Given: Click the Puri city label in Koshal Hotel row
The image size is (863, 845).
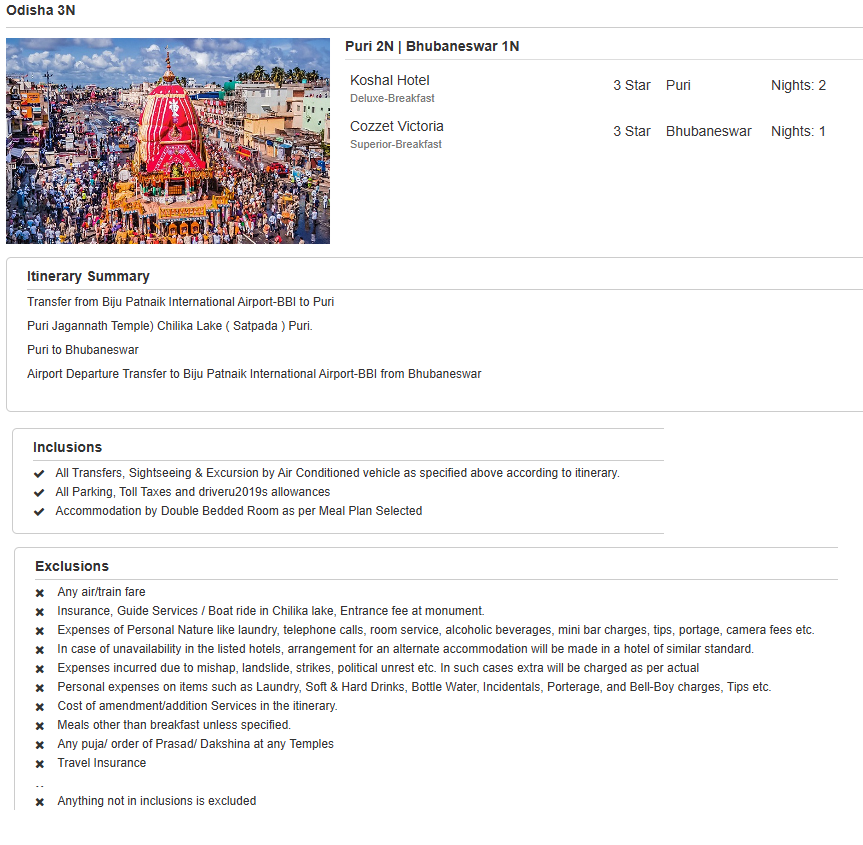Looking at the screenshot, I should pyautogui.click(x=678, y=85).
